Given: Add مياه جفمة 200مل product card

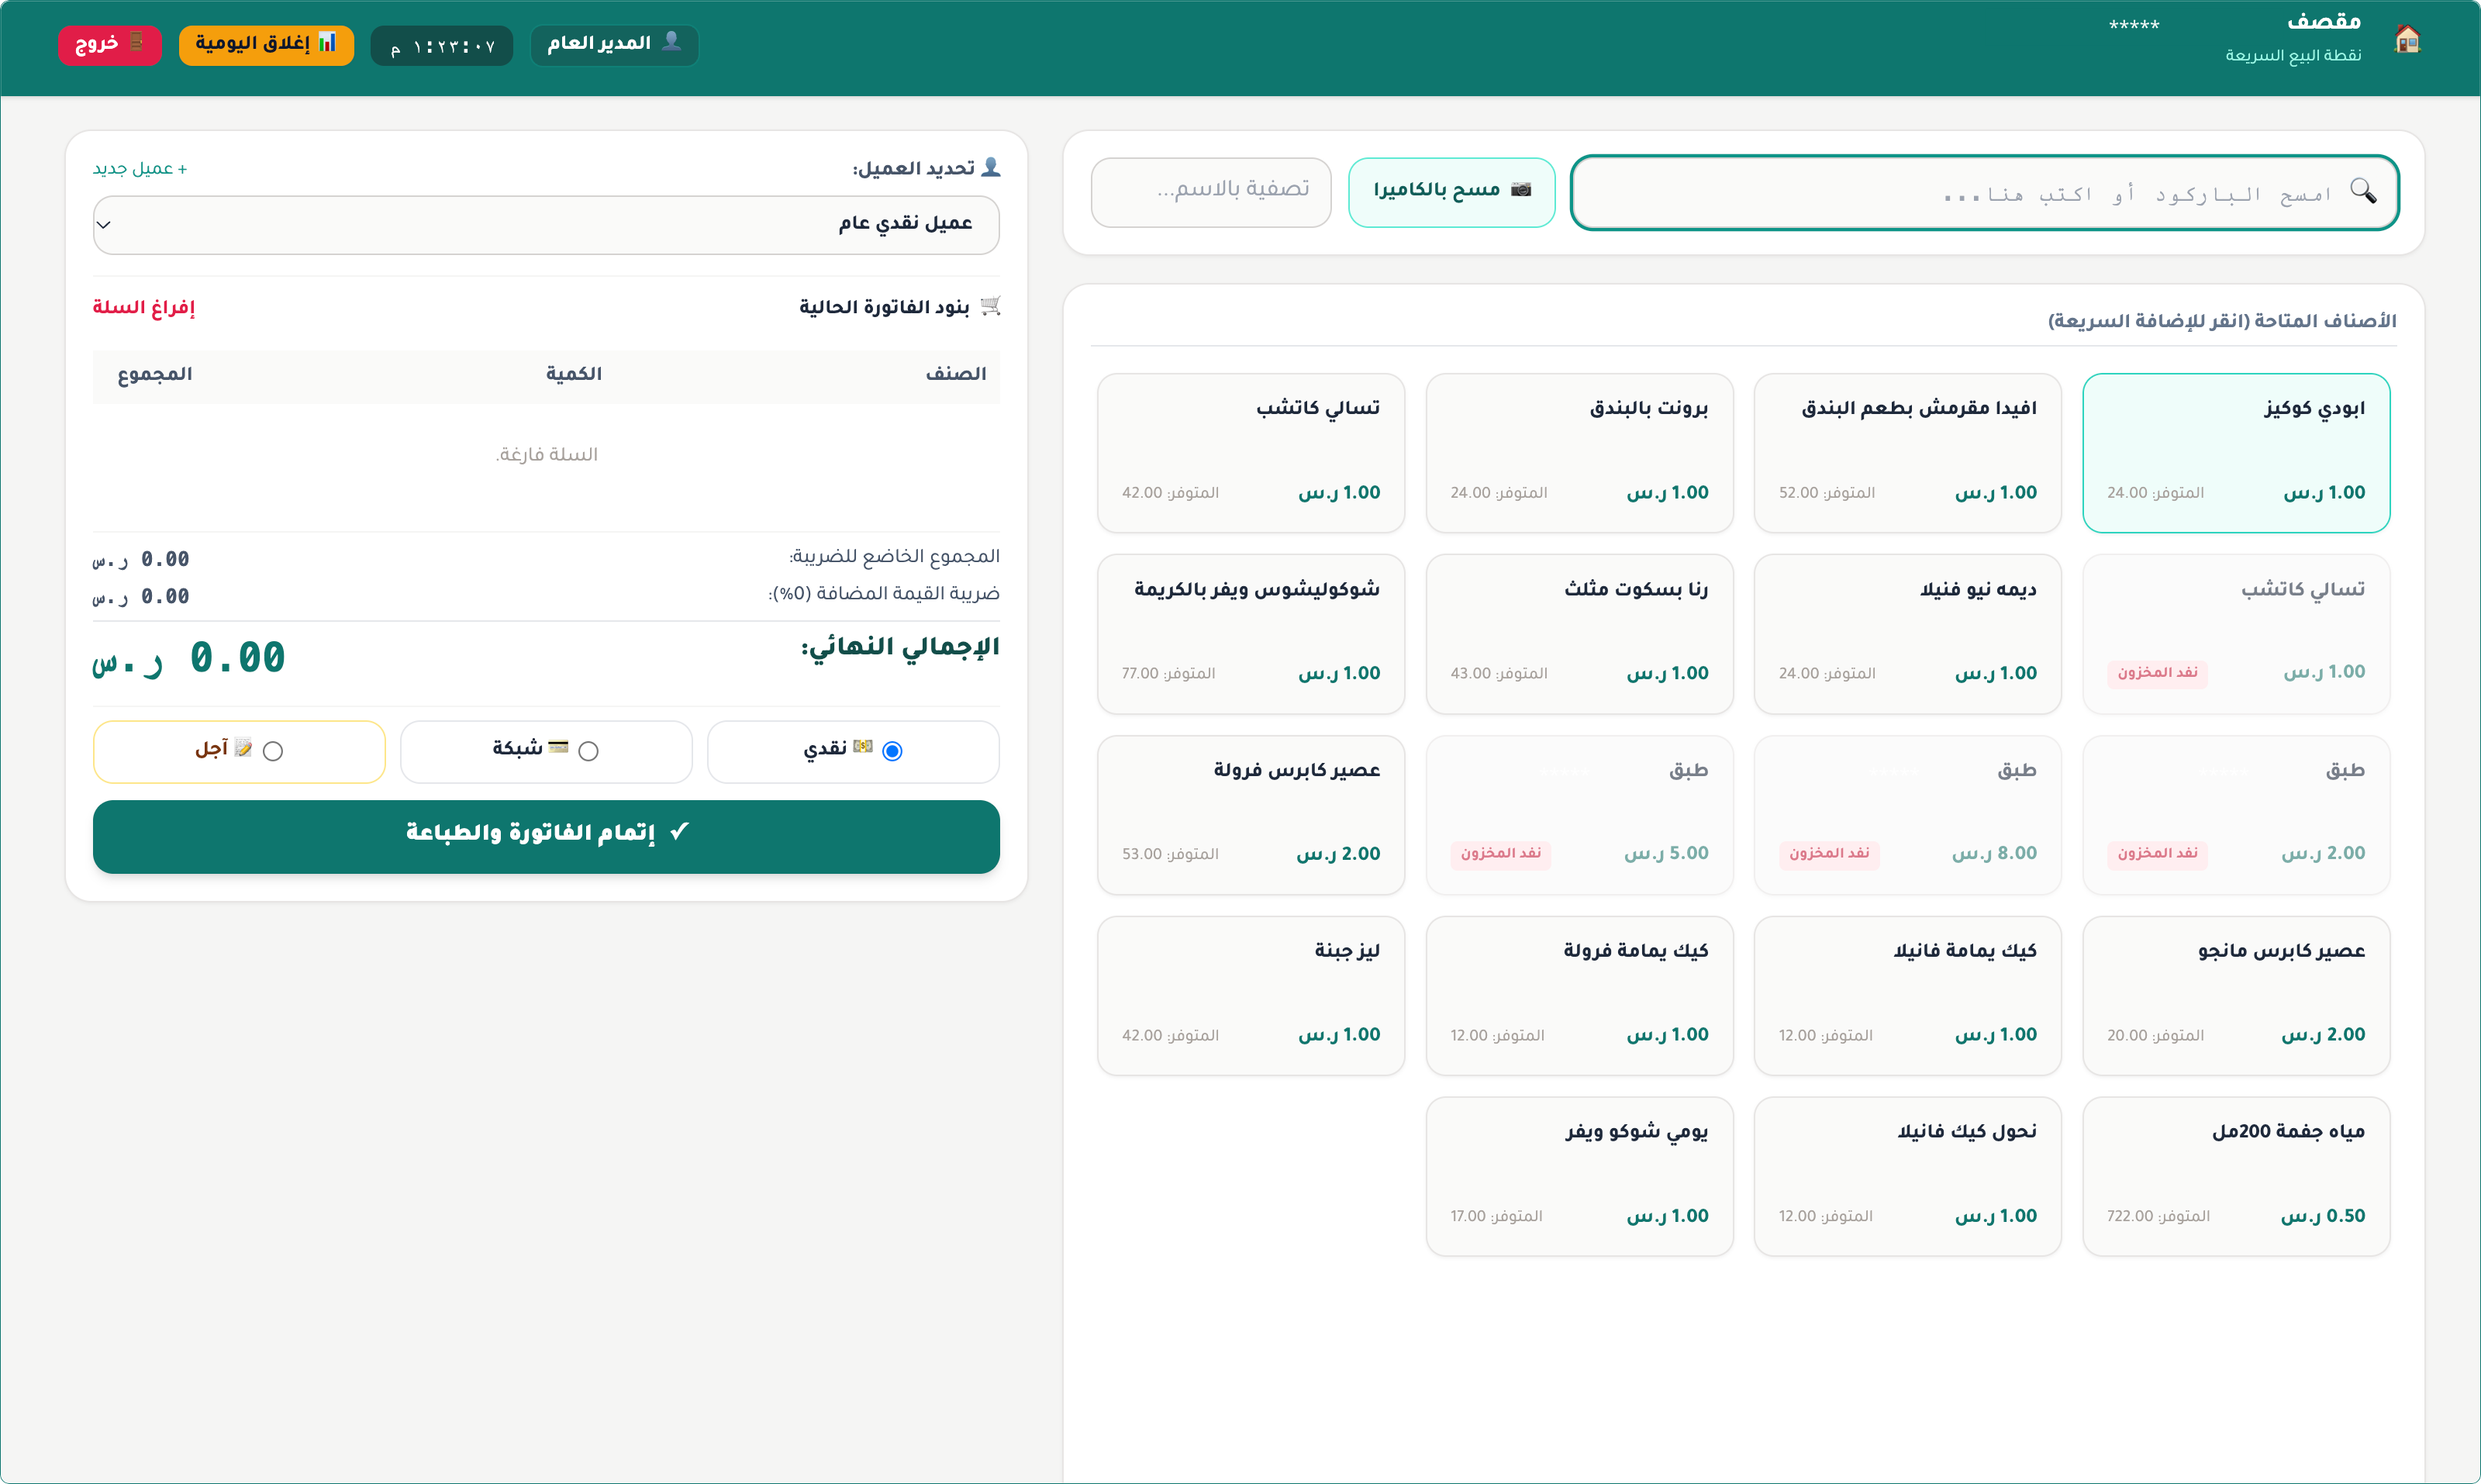Looking at the screenshot, I should (2236, 1176).
